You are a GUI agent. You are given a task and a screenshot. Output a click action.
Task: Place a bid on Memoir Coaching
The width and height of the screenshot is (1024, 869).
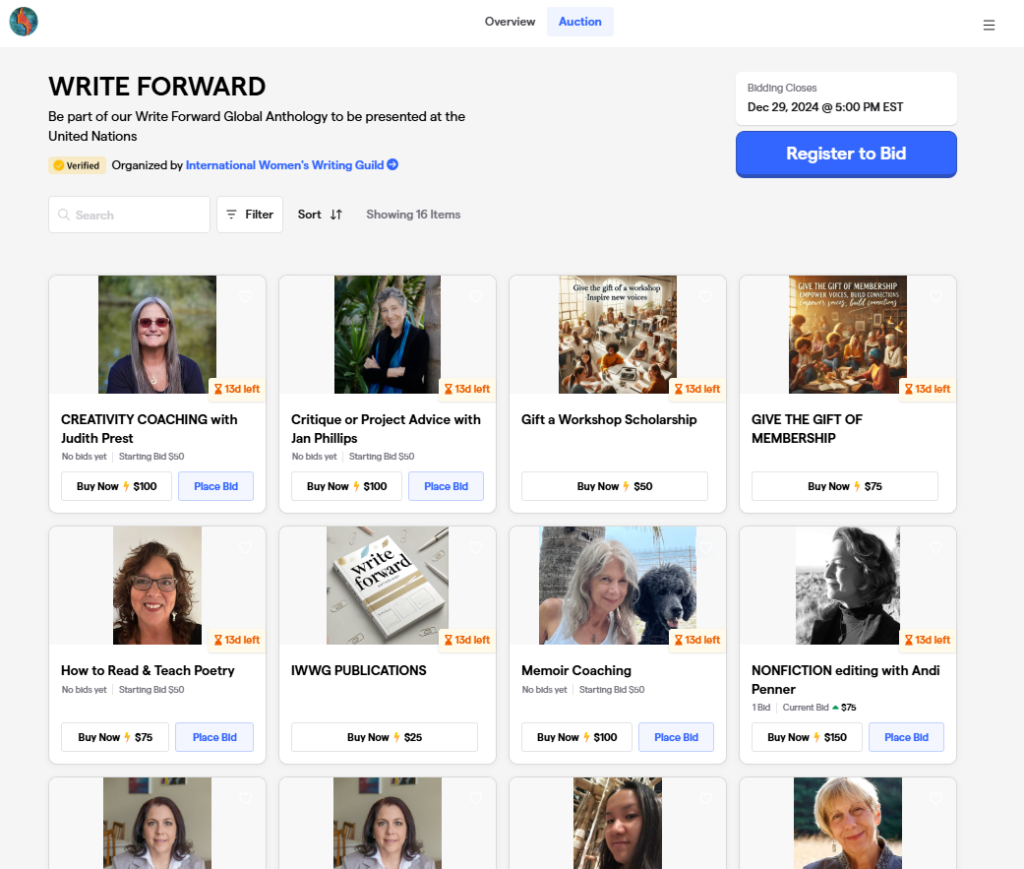click(x=676, y=737)
